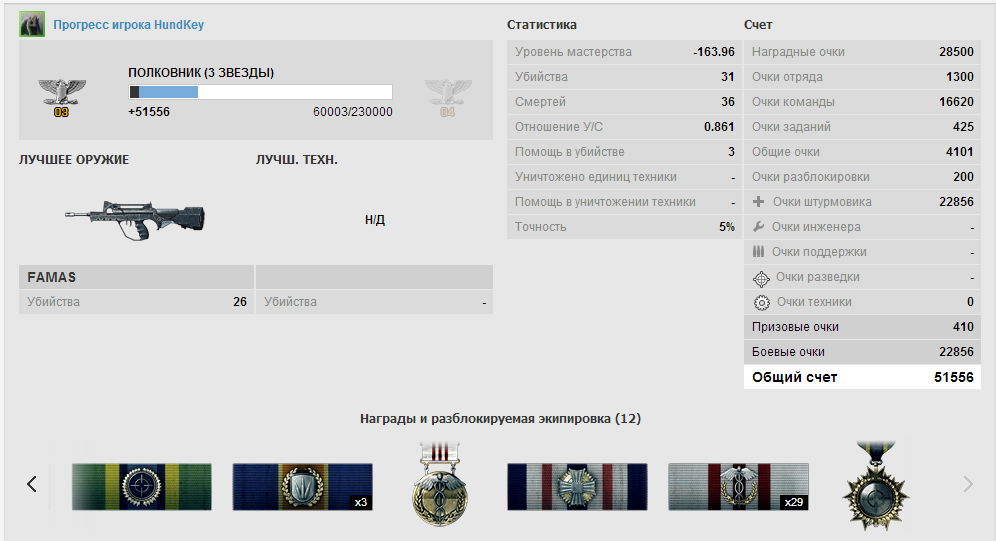The height and width of the screenshot is (541, 996).
Task: Select the iron cross ribbon award
Action: coord(577,486)
